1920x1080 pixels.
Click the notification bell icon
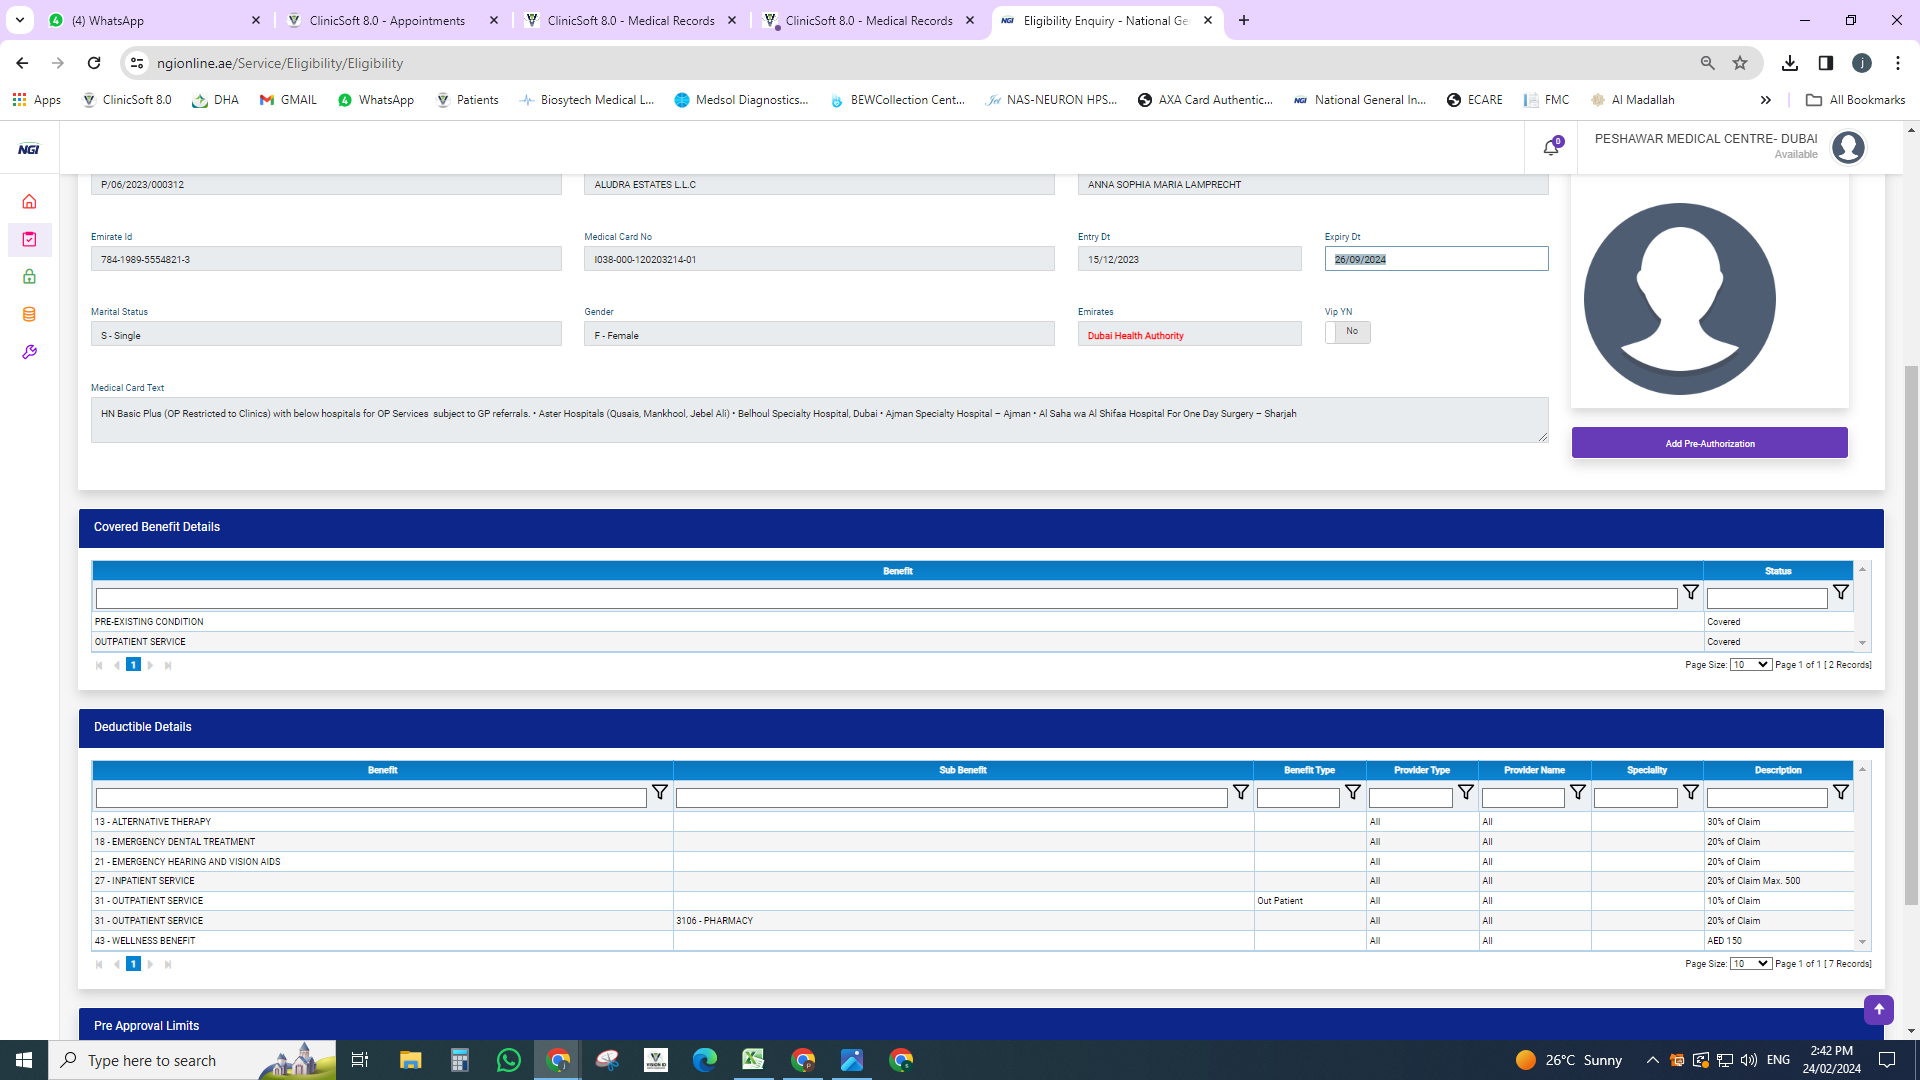coord(1550,148)
